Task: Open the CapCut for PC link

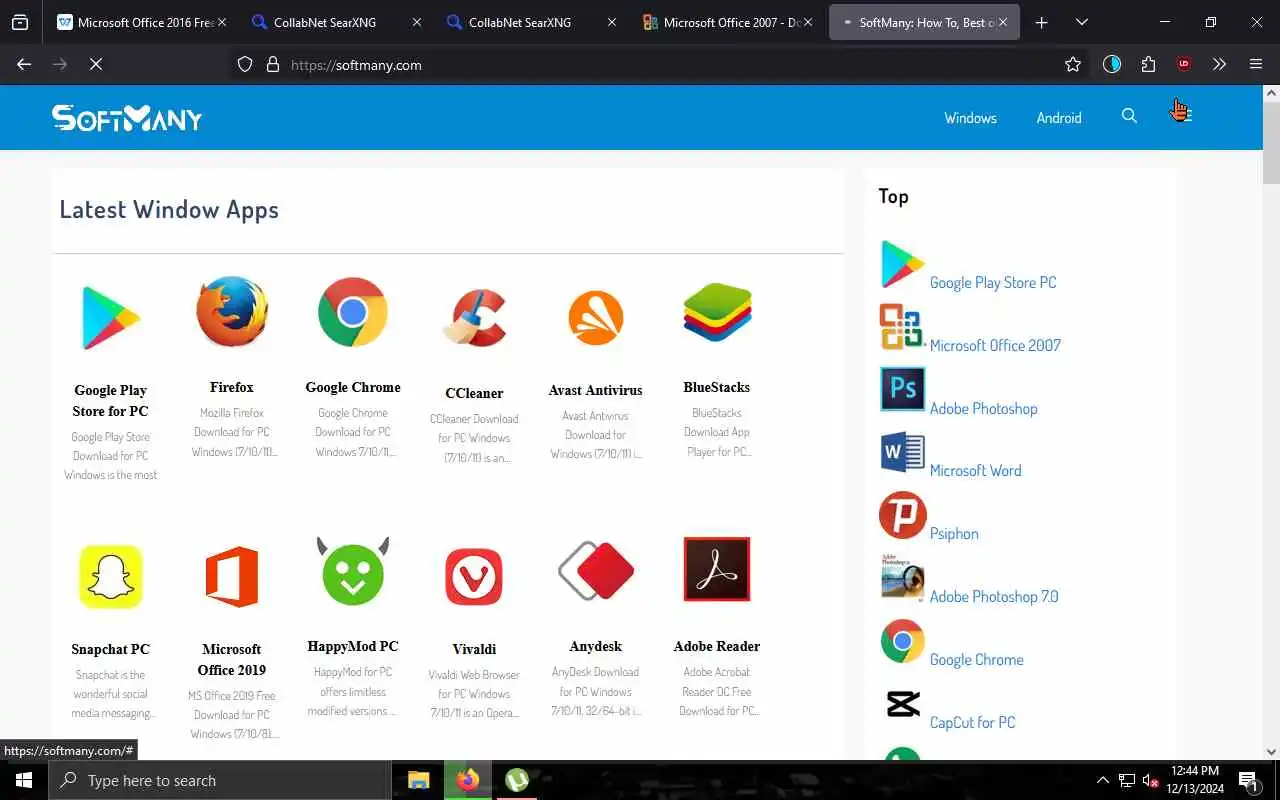Action: (x=972, y=722)
